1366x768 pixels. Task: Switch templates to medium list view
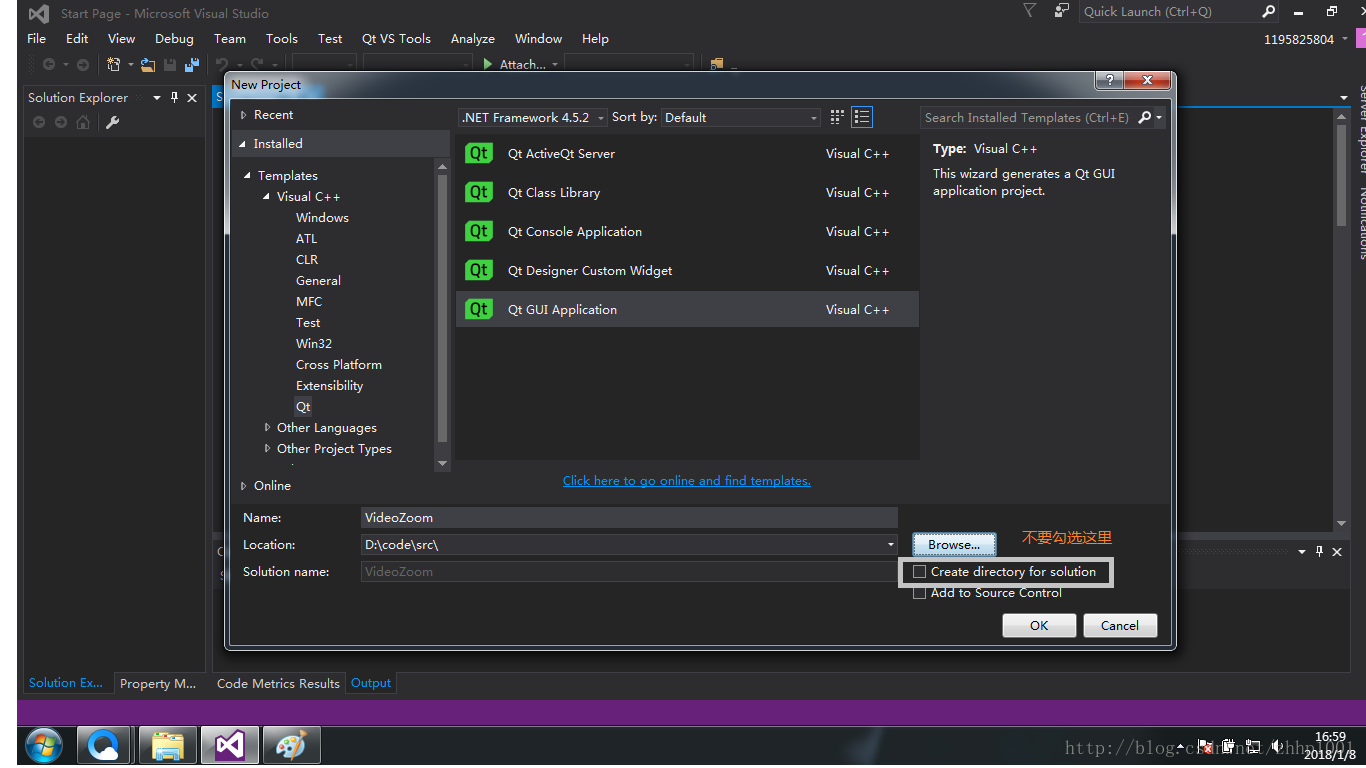coord(862,117)
